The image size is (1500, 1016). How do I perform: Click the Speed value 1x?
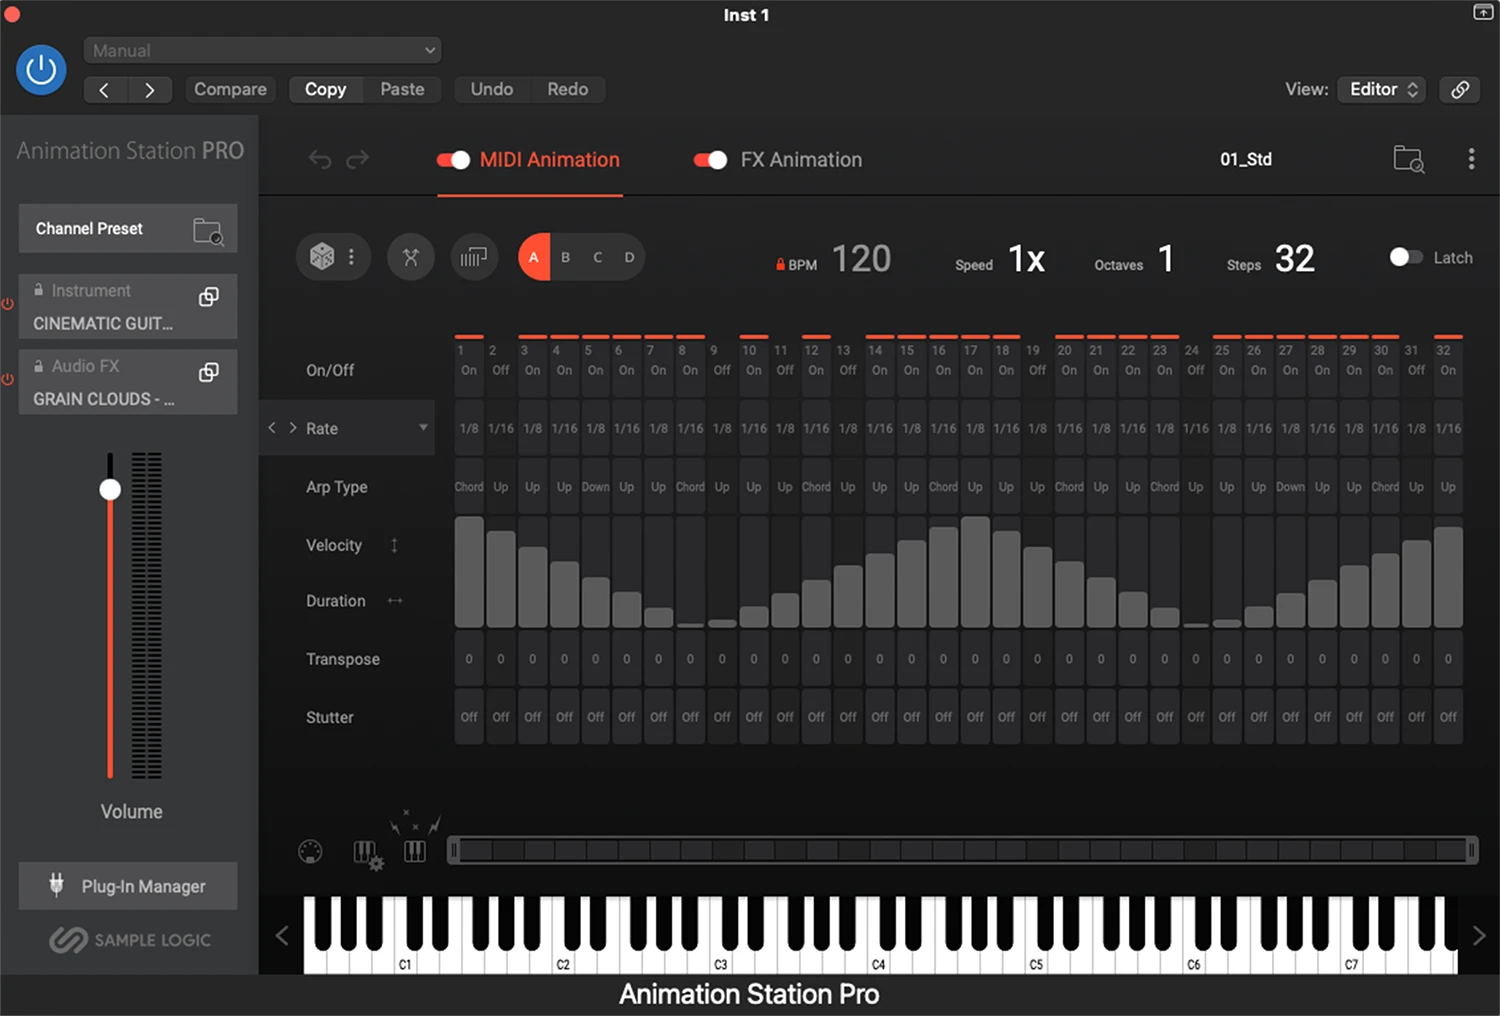1026,259
